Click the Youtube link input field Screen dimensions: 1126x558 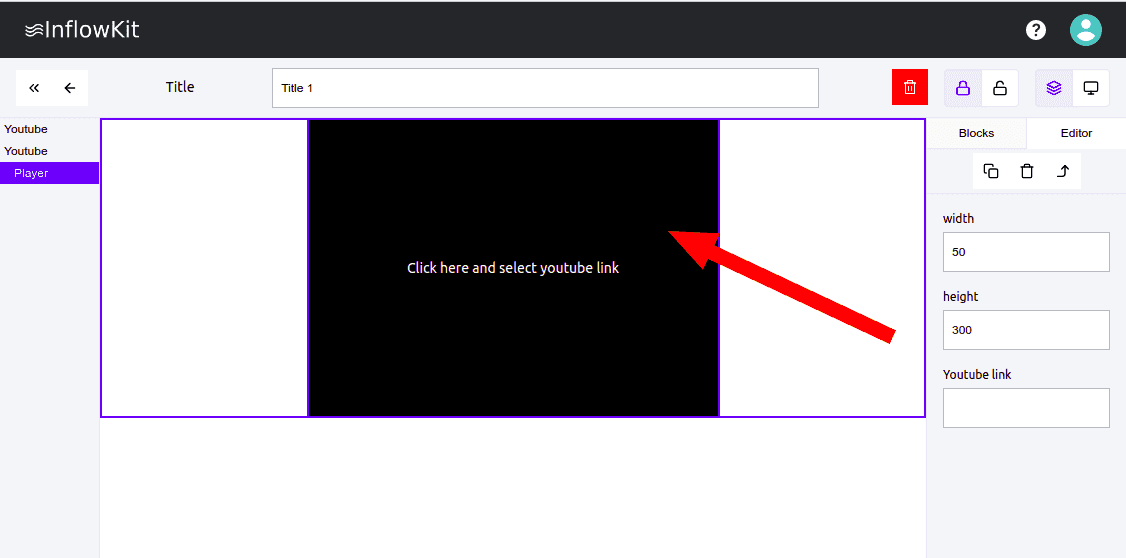[1026, 408]
